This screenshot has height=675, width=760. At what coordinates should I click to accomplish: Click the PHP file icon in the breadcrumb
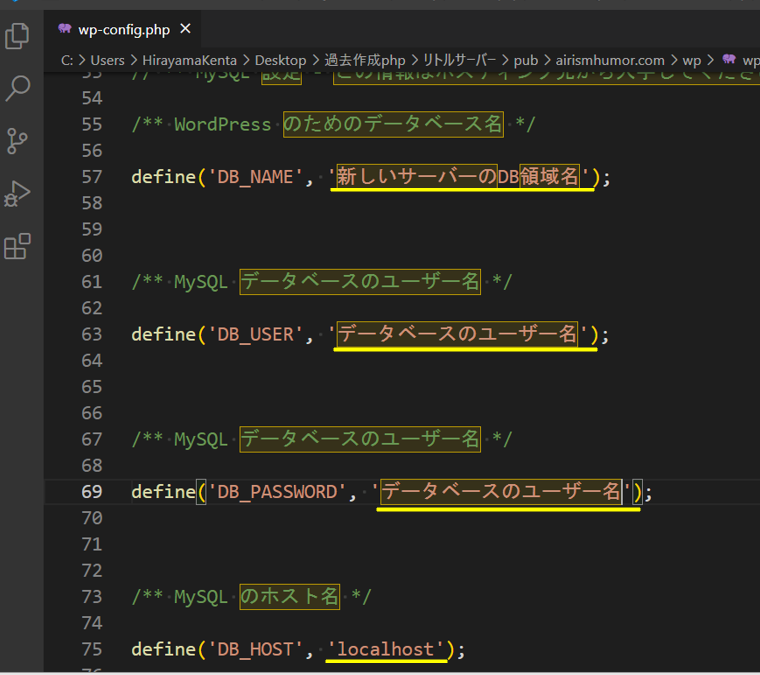click(728, 59)
